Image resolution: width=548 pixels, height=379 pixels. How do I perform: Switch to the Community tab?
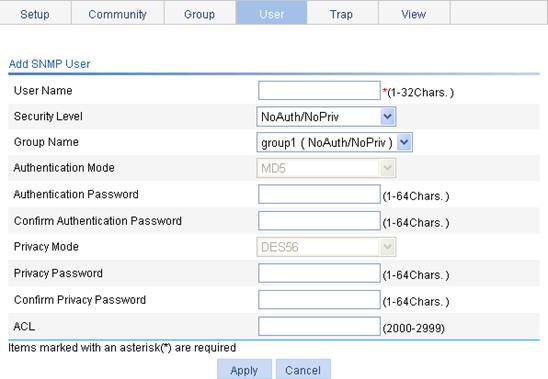(x=117, y=14)
